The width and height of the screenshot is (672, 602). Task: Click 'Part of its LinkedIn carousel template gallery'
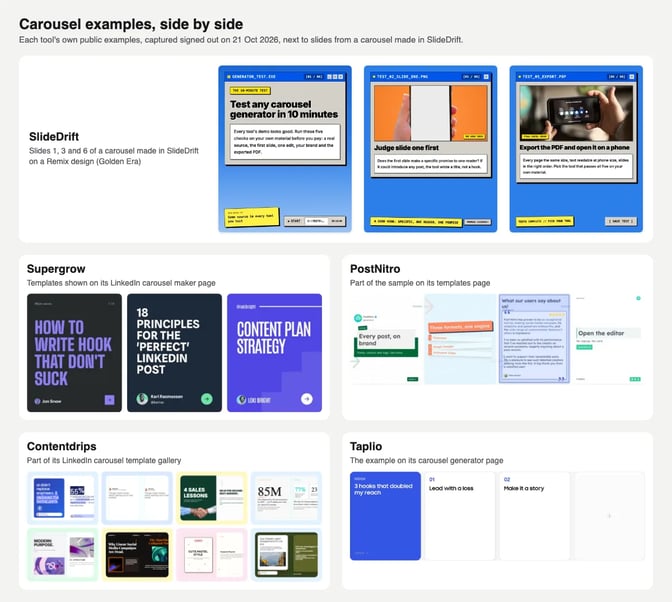[104, 461]
